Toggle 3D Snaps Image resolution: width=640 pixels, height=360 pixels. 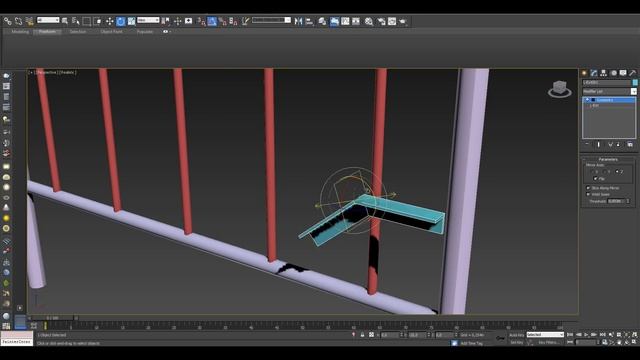201,21
